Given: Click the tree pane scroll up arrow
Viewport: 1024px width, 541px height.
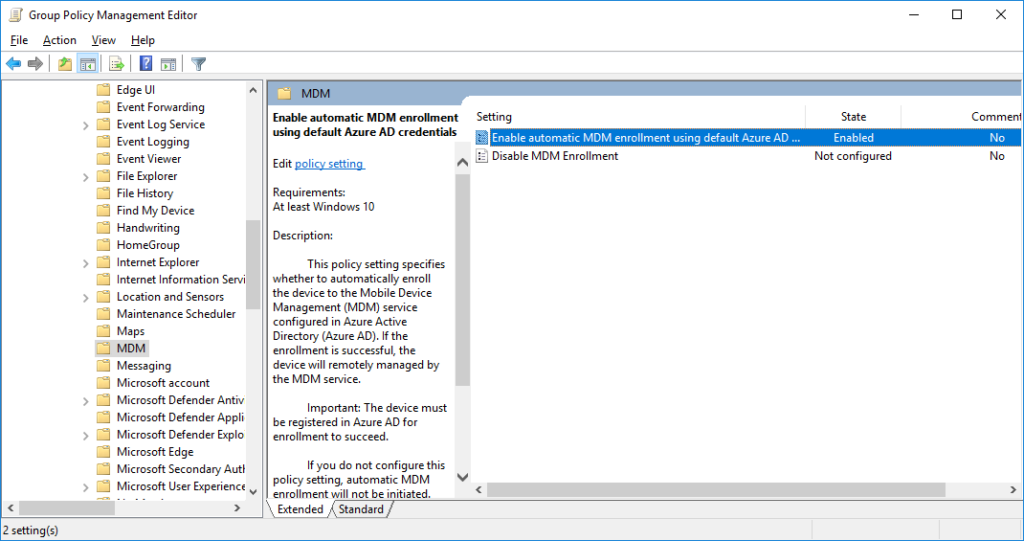Looking at the screenshot, I should pyautogui.click(x=253, y=90).
